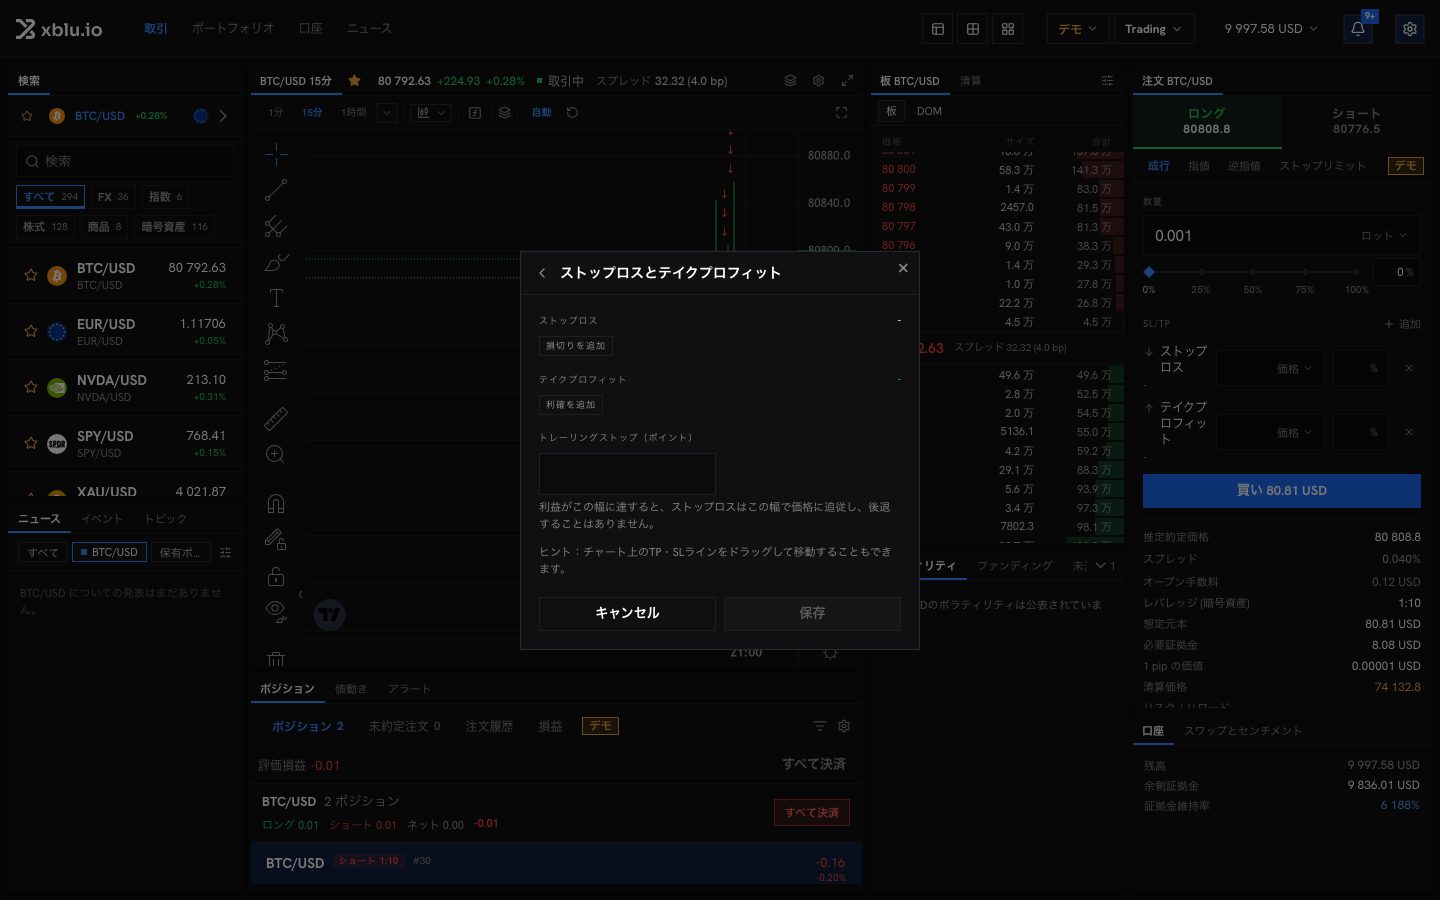Toggle the favorite star for SPY/USD
1440x900 pixels.
tap(30, 443)
